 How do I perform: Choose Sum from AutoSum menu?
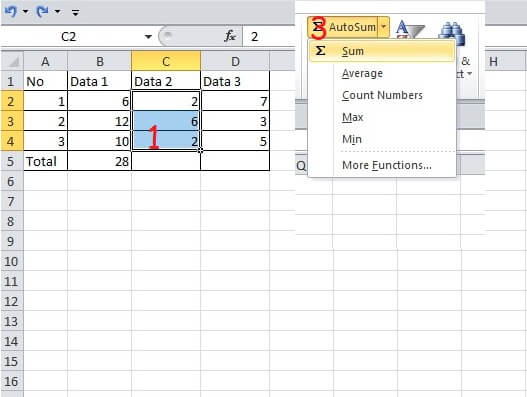click(382, 51)
